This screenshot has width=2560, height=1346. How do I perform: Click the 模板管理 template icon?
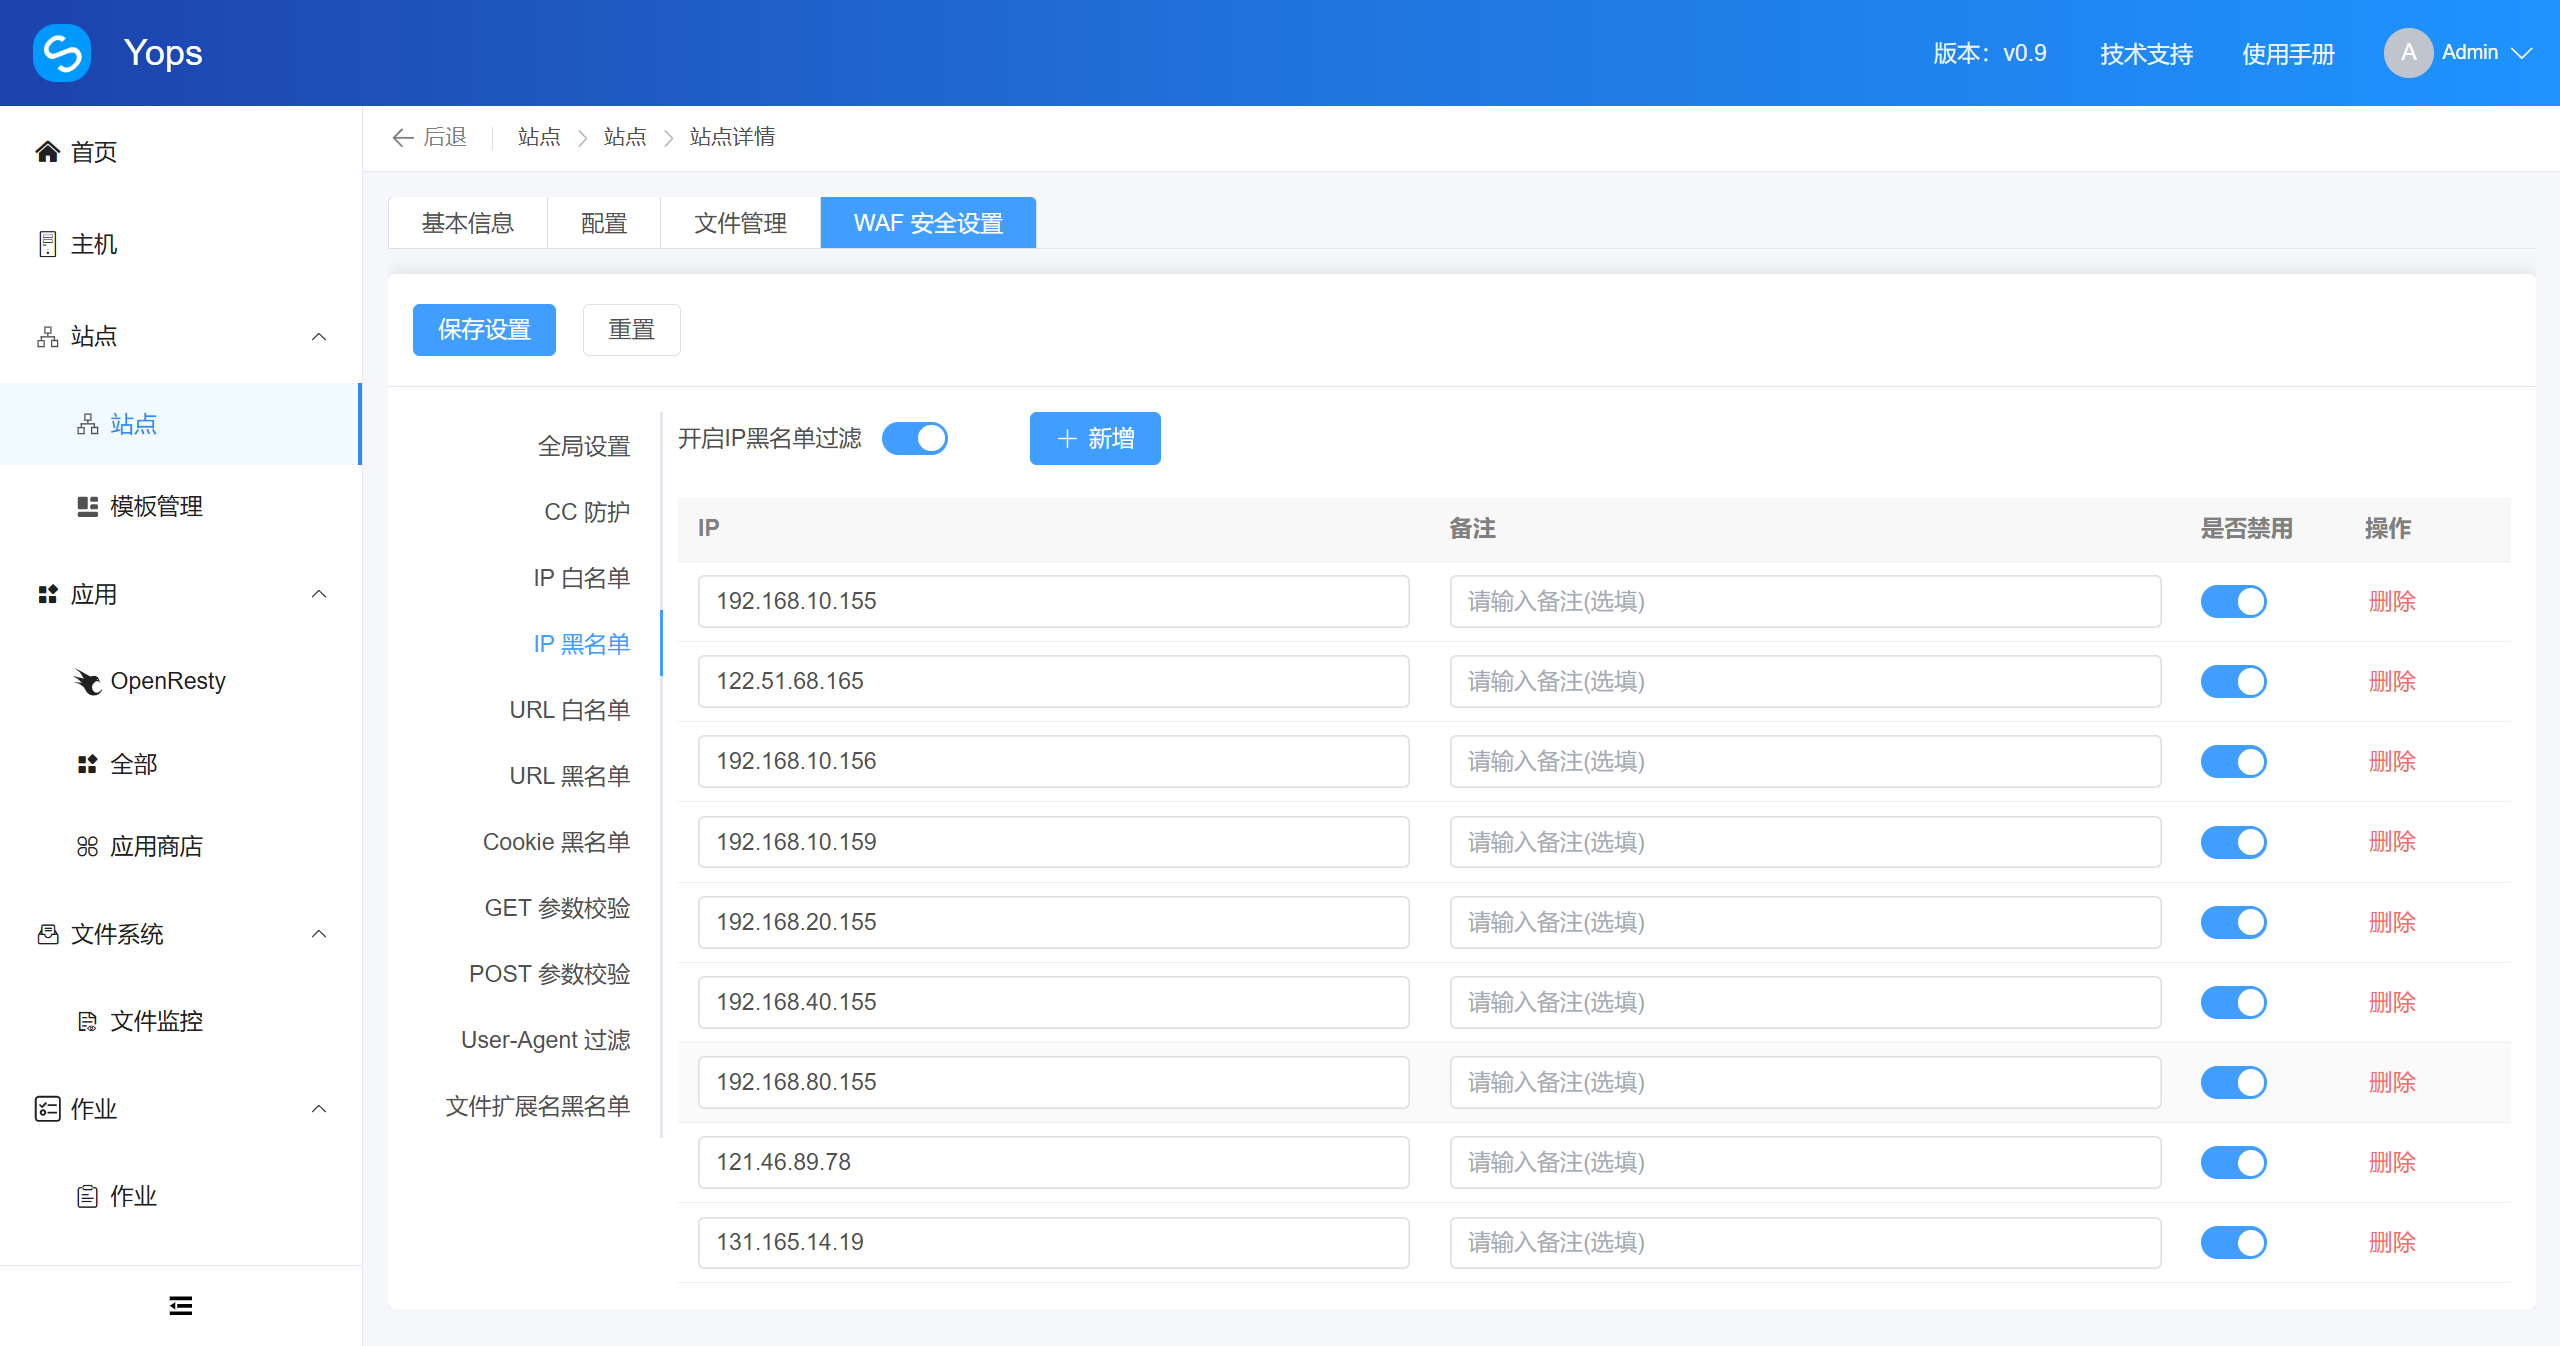pyautogui.click(x=88, y=506)
